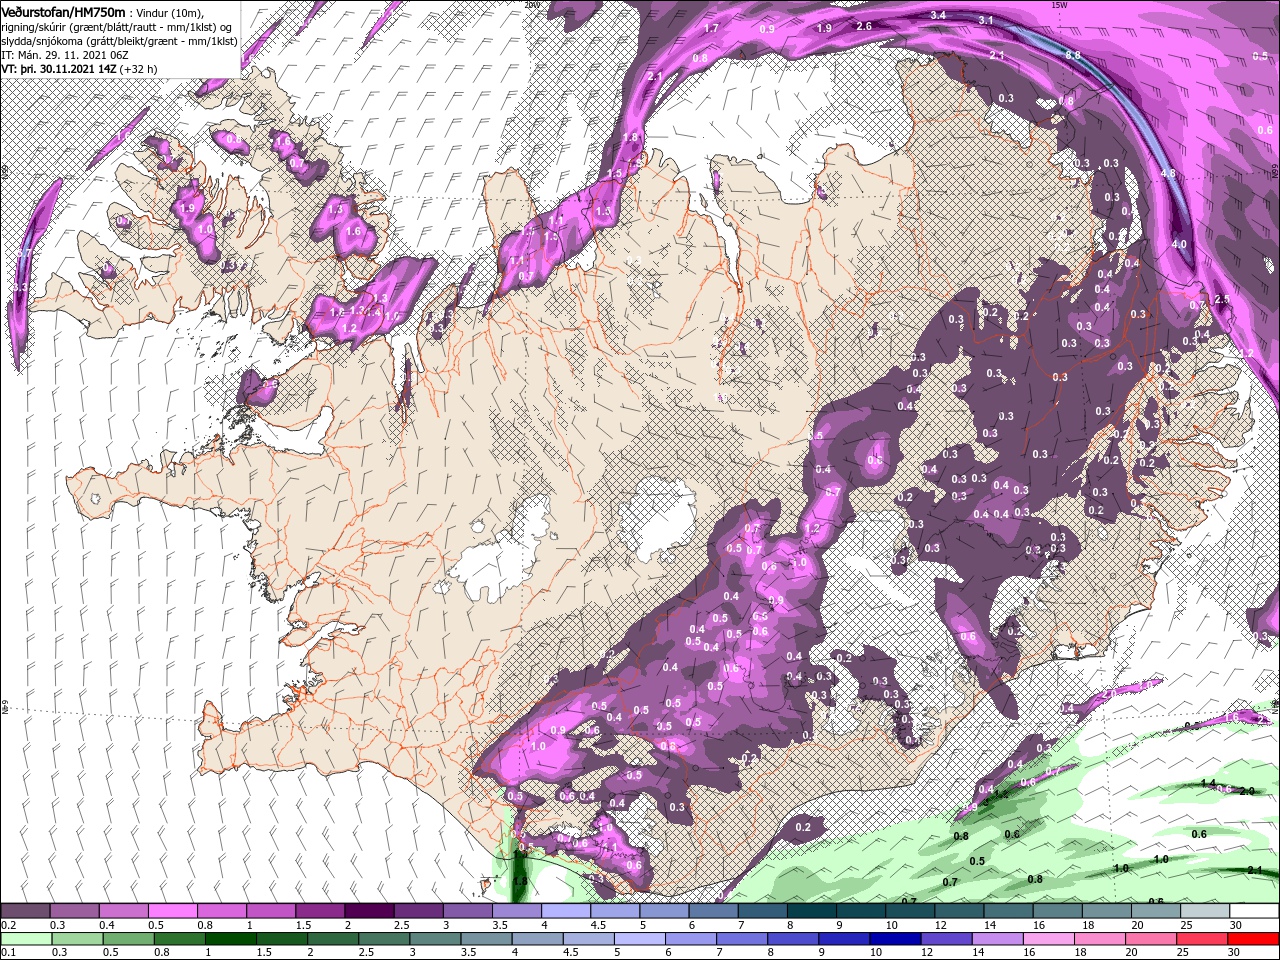
Task: Click the darkest green lower-row swatch above 1
Action: click(230, 939)
